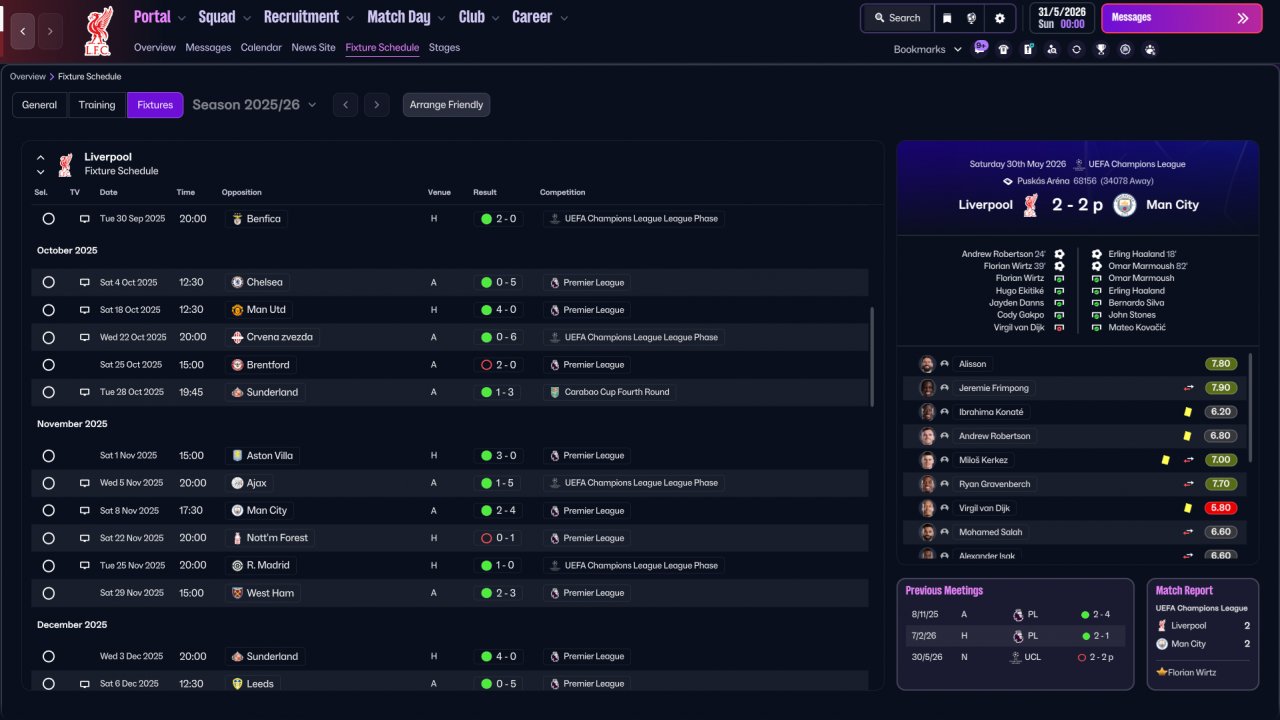
Task: Go back with the left arrow navigation button
Action: click(23, 31)
